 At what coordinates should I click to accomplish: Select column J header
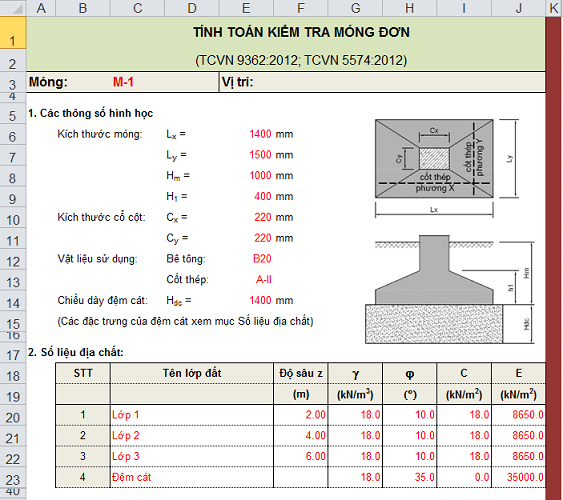pos(519,8)
